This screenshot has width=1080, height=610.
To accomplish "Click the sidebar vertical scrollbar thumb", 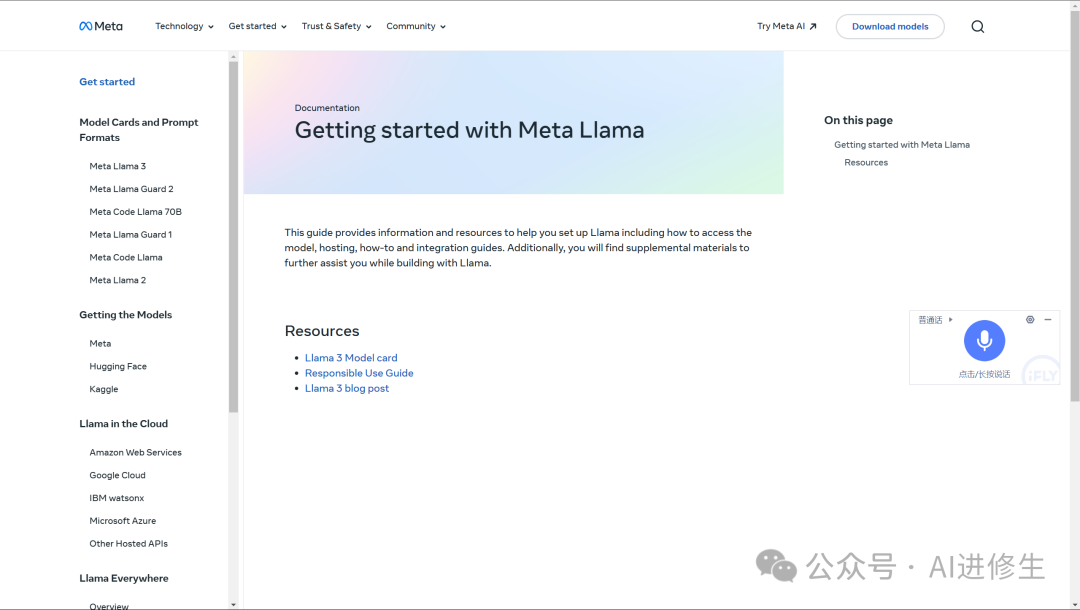I will 233,237.
